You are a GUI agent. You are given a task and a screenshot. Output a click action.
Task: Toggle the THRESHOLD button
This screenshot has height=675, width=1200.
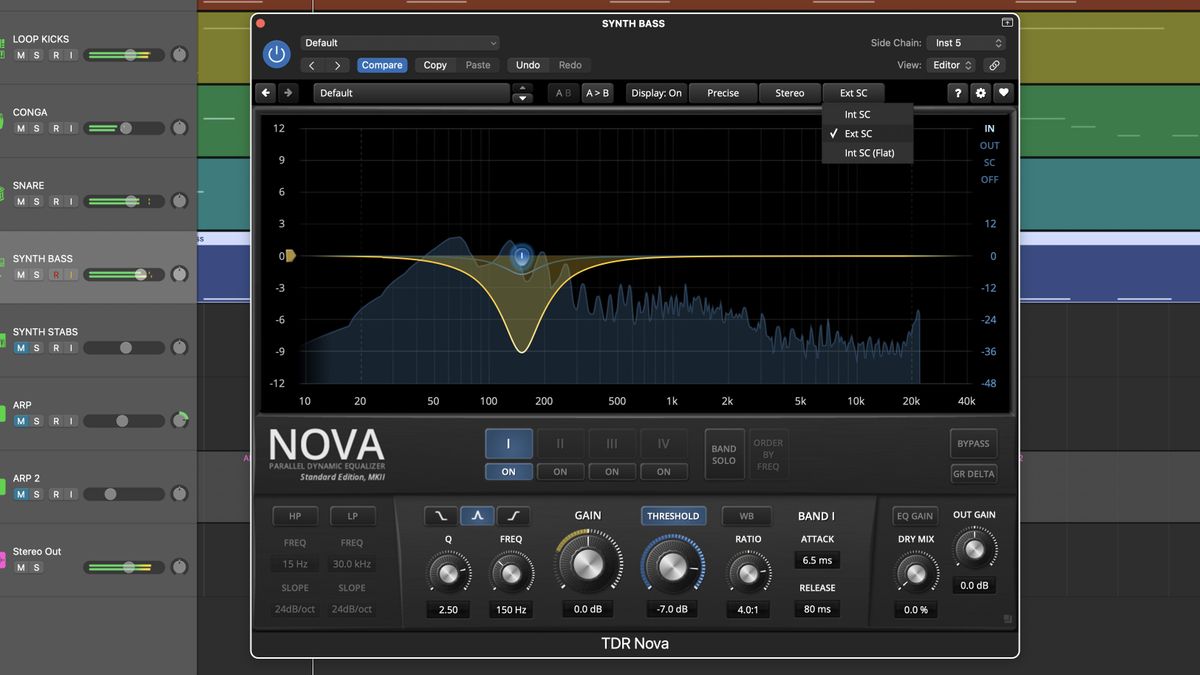tap(673, 516)
